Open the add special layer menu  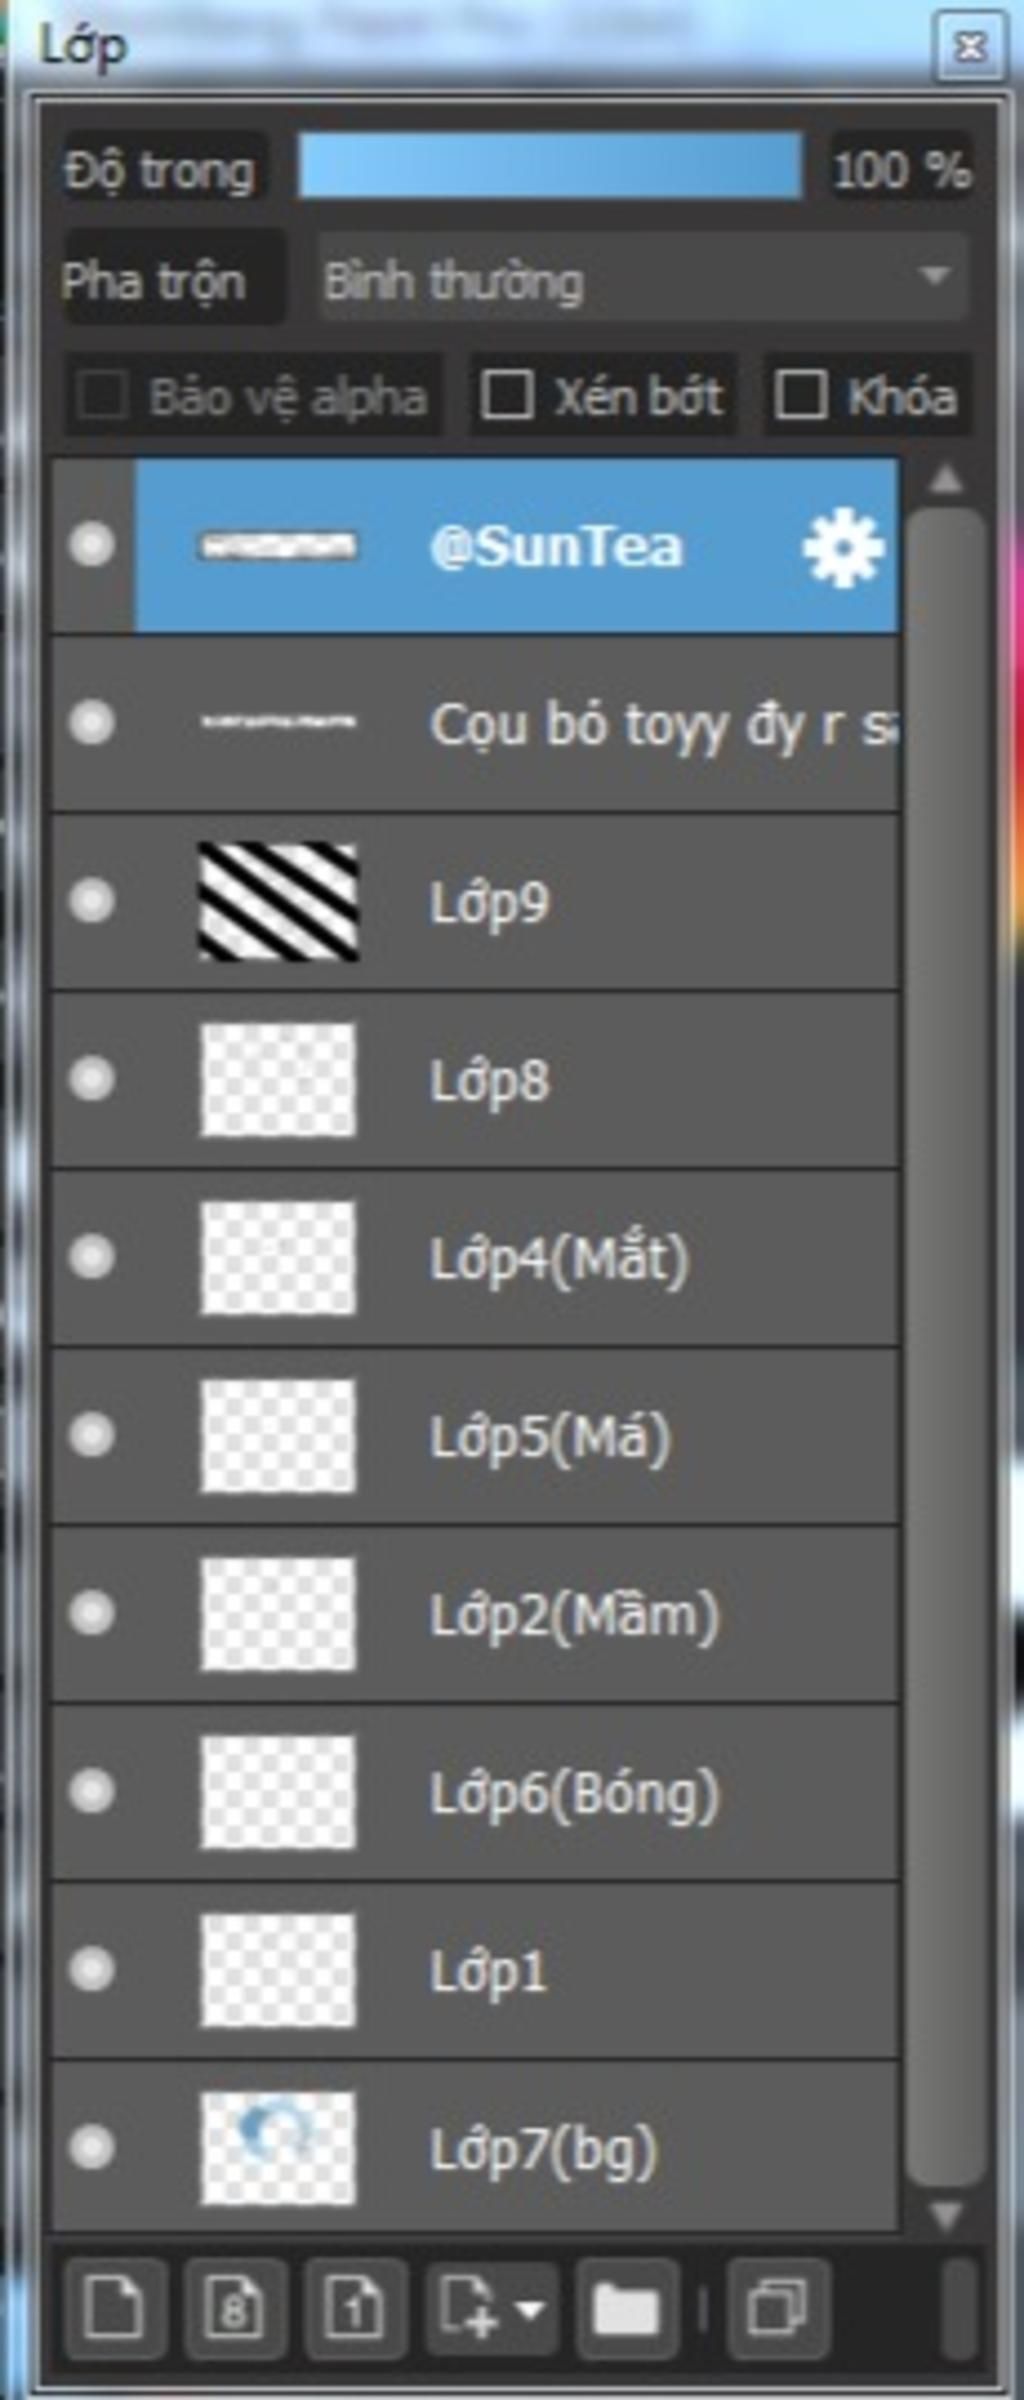(x=491, y=2308)
